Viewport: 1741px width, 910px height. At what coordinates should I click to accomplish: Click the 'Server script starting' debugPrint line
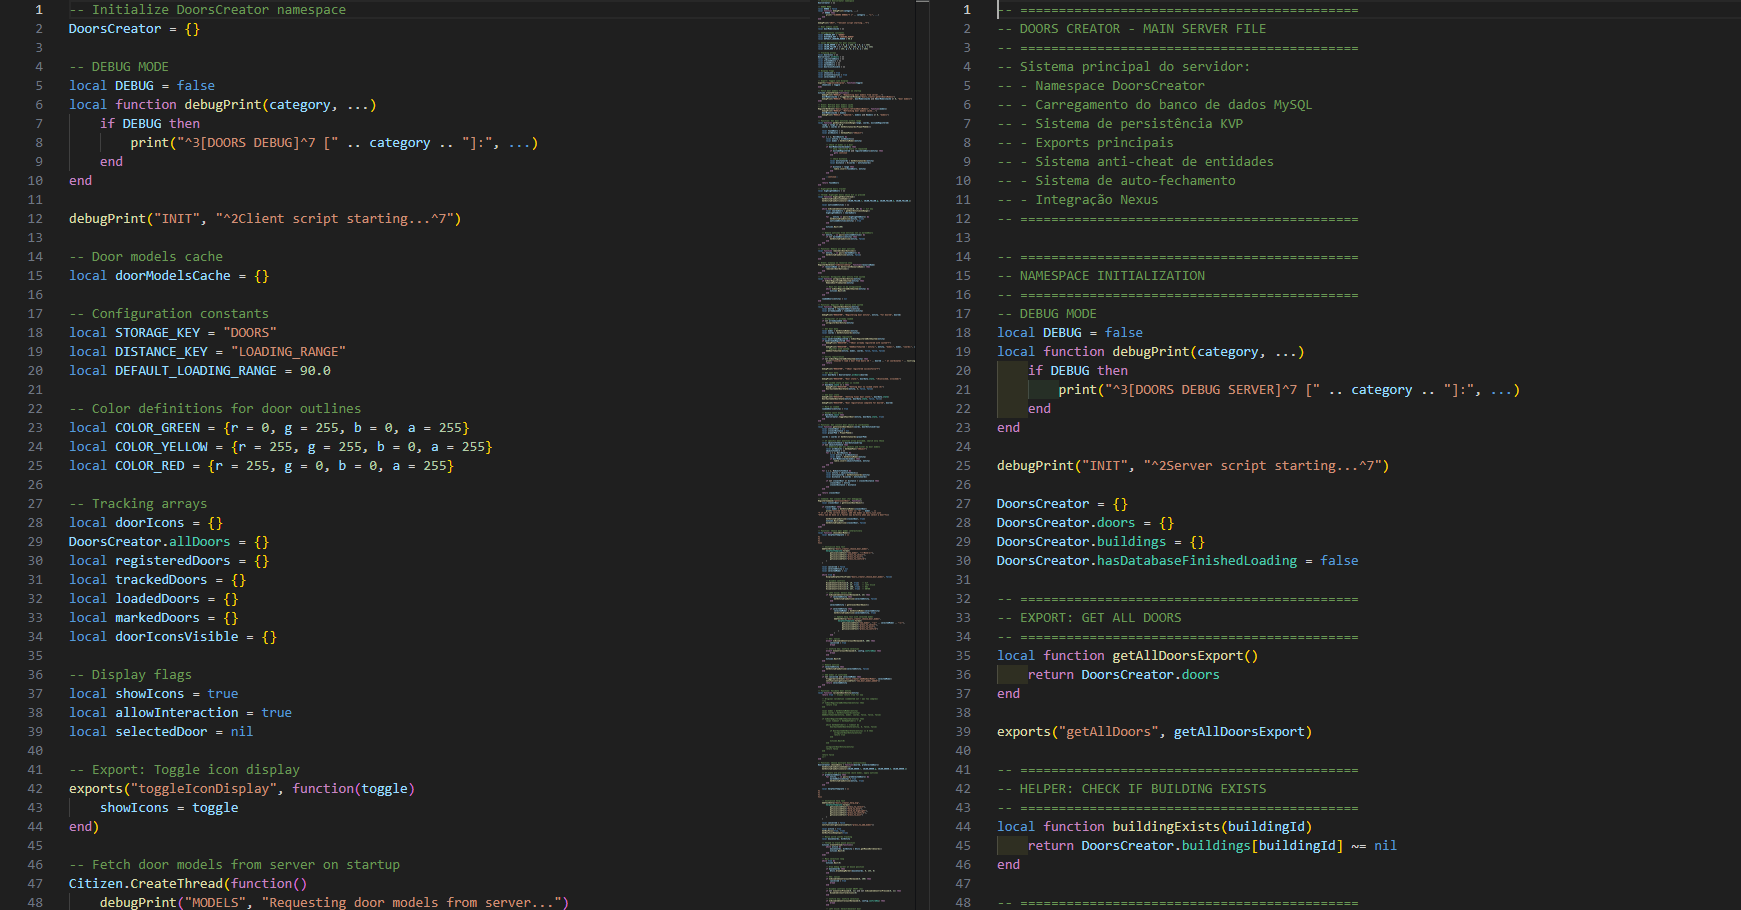(1193, 465)
